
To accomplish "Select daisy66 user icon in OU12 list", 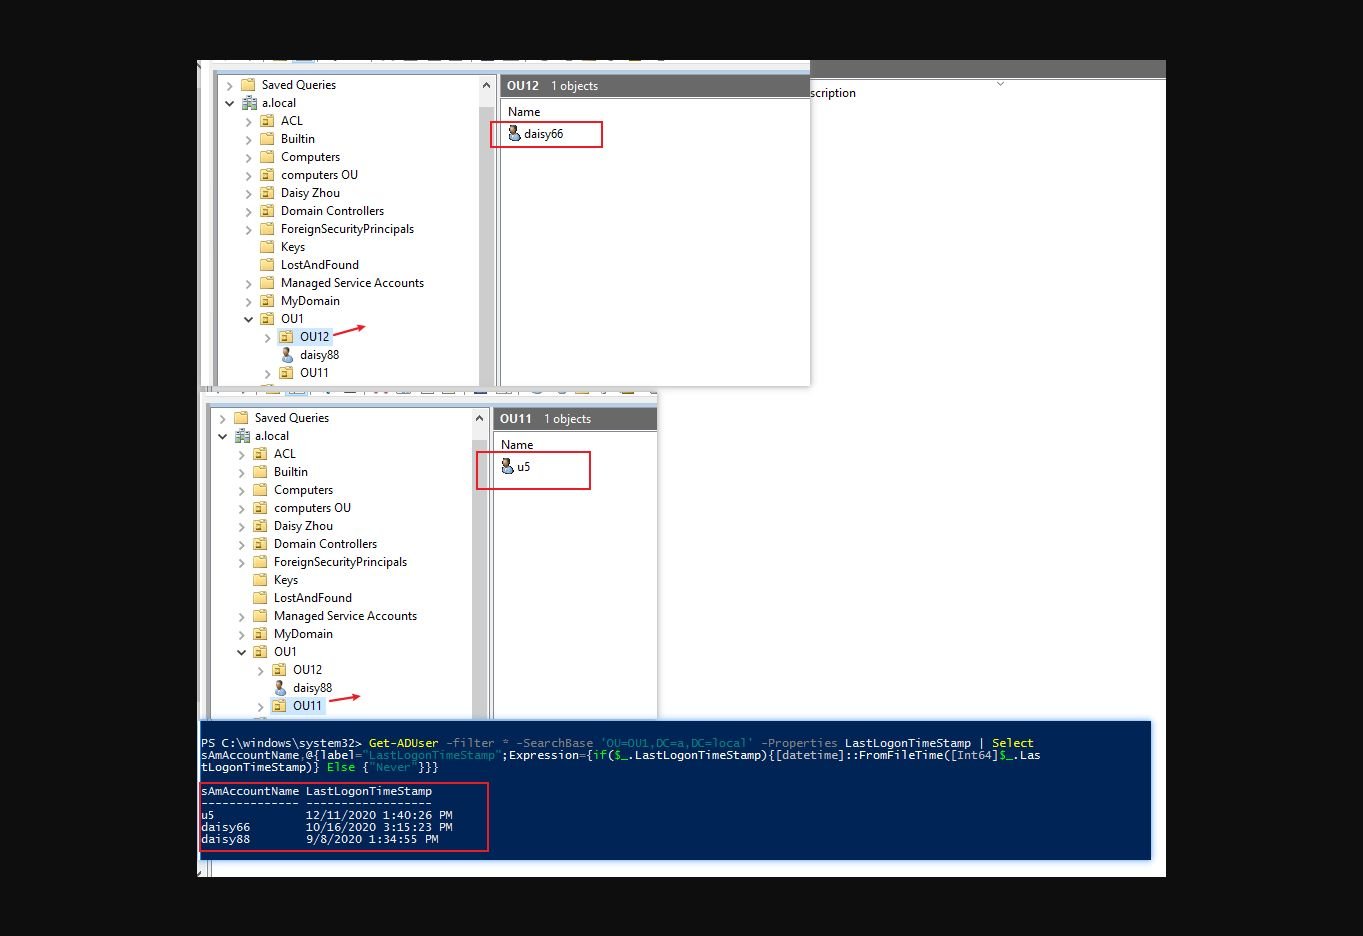I will click(514, 133).
